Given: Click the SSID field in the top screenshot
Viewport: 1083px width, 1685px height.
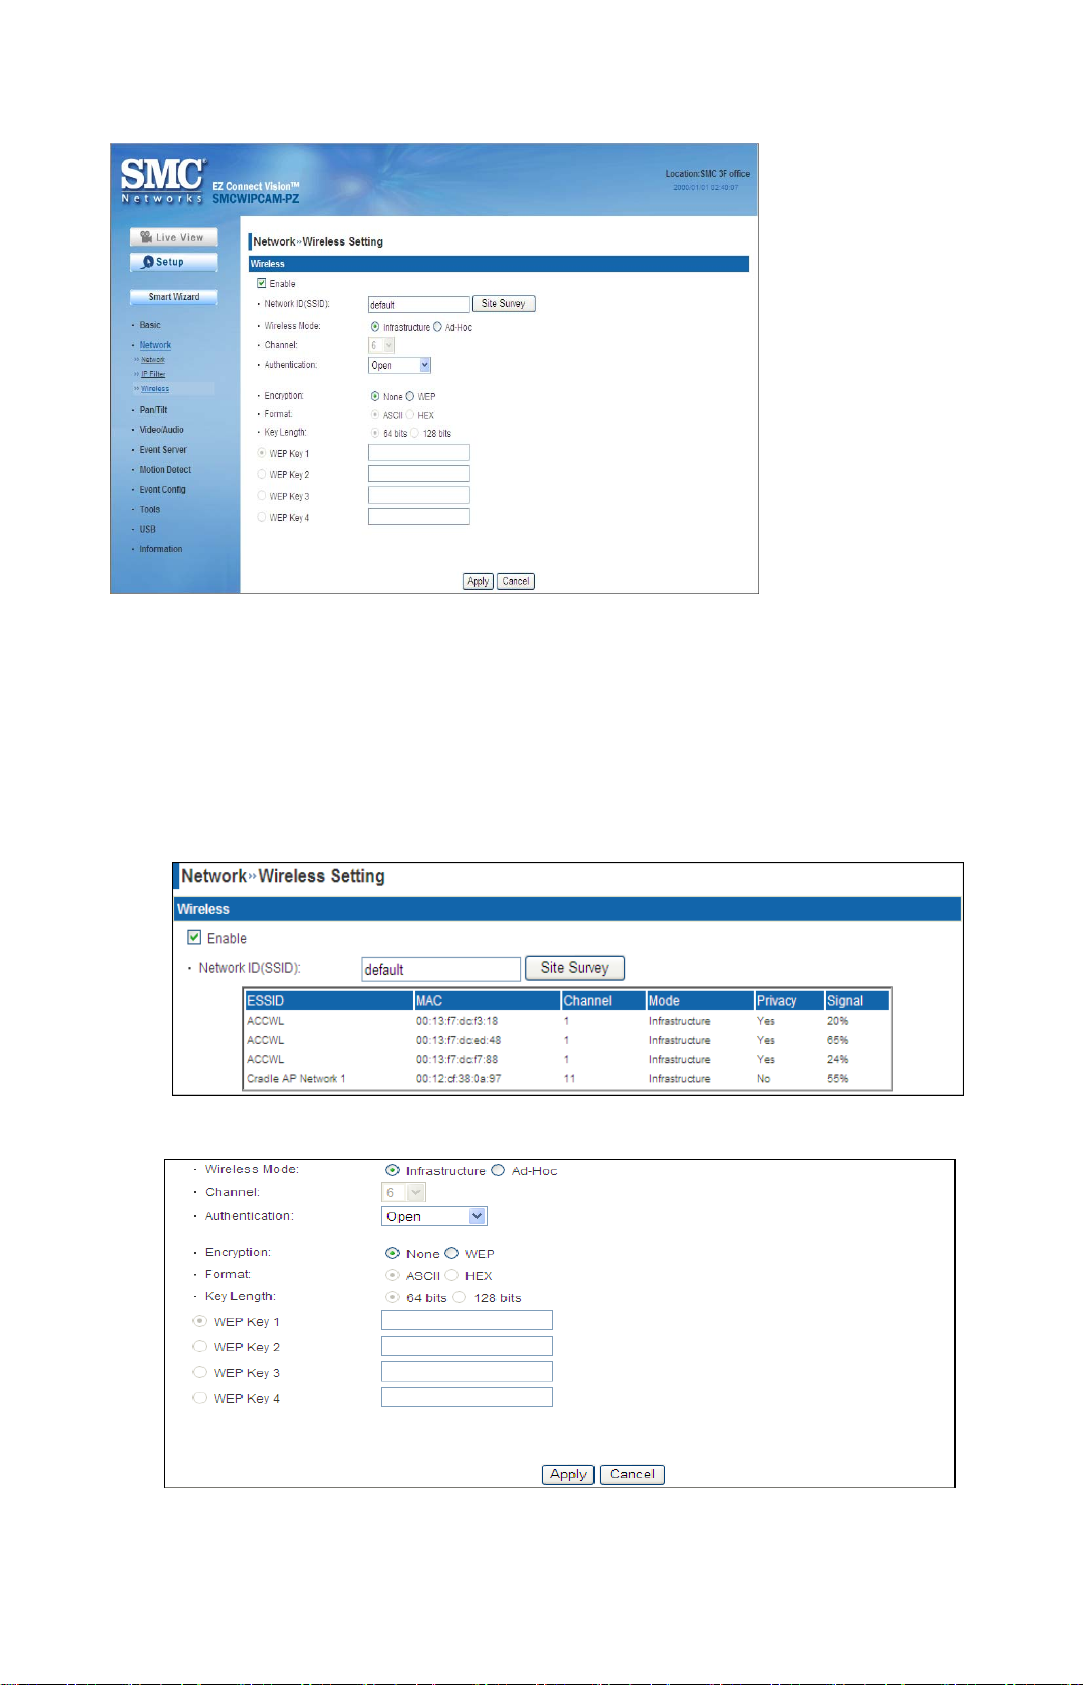Looking at the screenshot, I should pos(419,304).
